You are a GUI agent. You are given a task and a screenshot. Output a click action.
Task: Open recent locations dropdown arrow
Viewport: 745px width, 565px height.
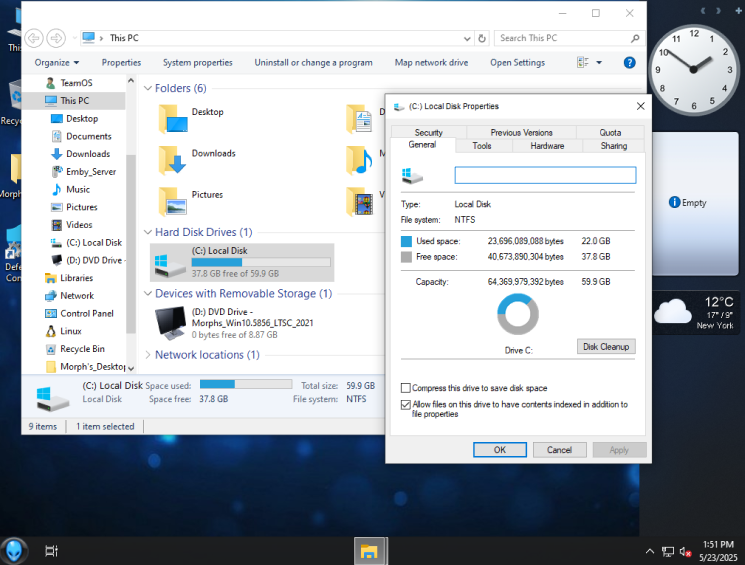[74, 38]
